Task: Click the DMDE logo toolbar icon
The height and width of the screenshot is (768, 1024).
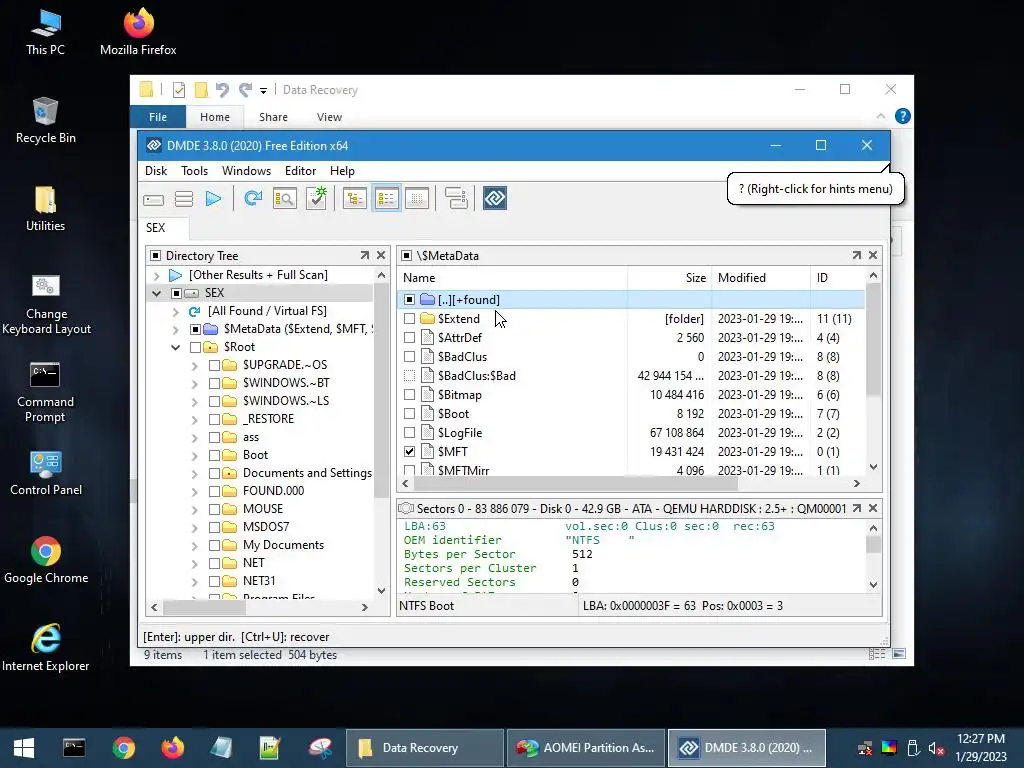Action: coord(495,199)
